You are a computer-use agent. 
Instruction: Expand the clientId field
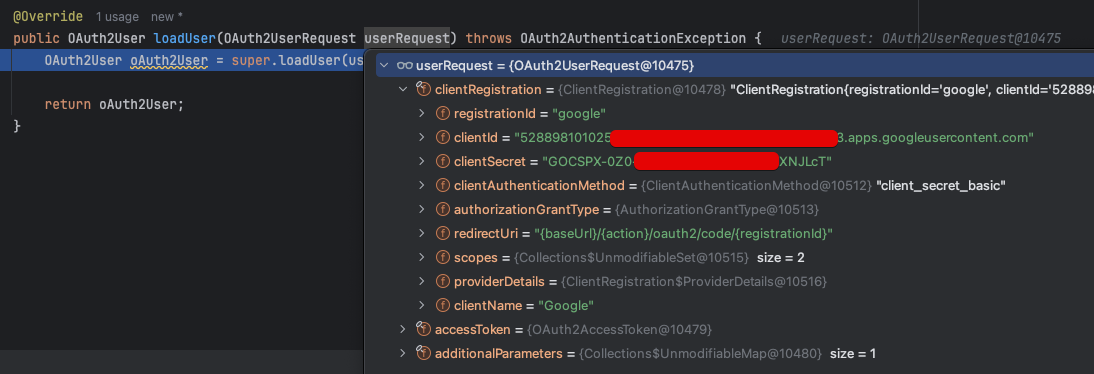pyautogui.click(x=421, y=137)
